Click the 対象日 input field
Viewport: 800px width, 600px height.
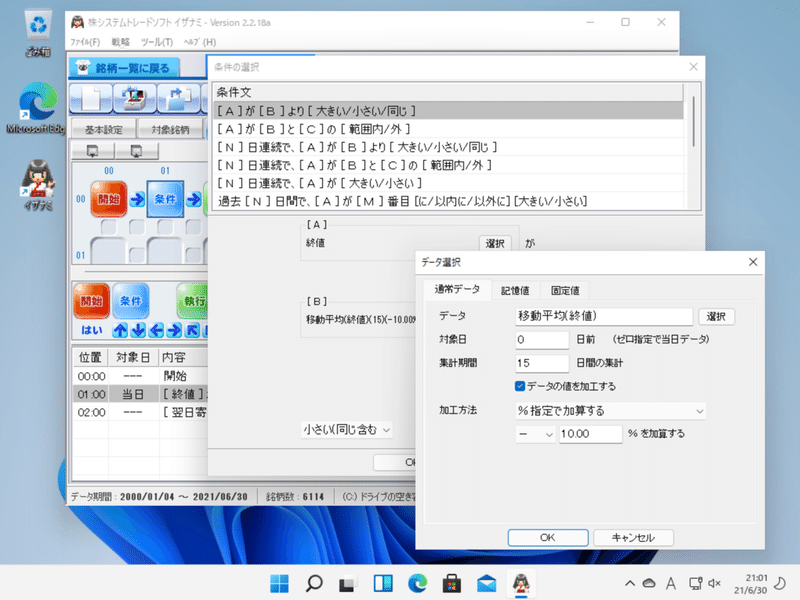pos(542,340)
